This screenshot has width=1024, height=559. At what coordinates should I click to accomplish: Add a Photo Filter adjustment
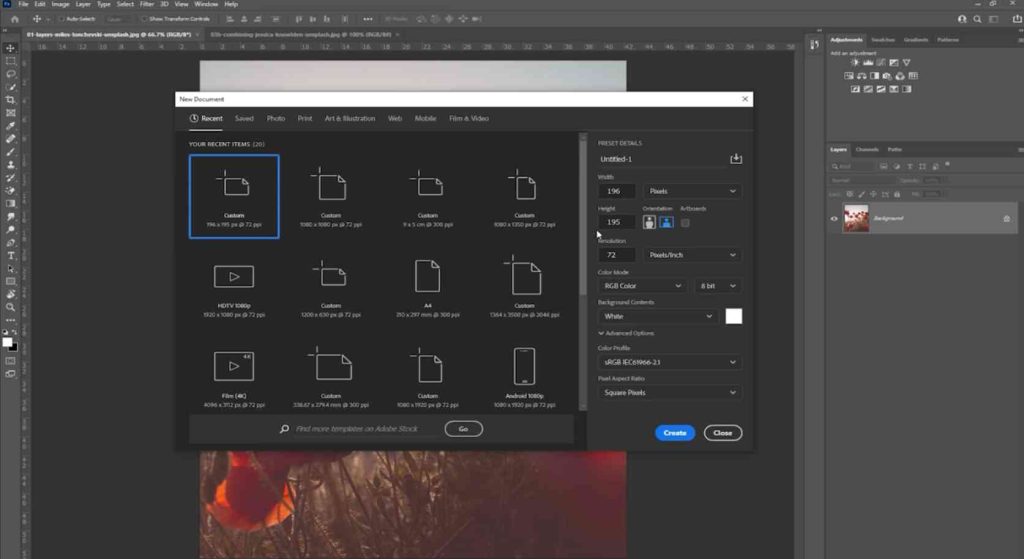pos(887,76)
